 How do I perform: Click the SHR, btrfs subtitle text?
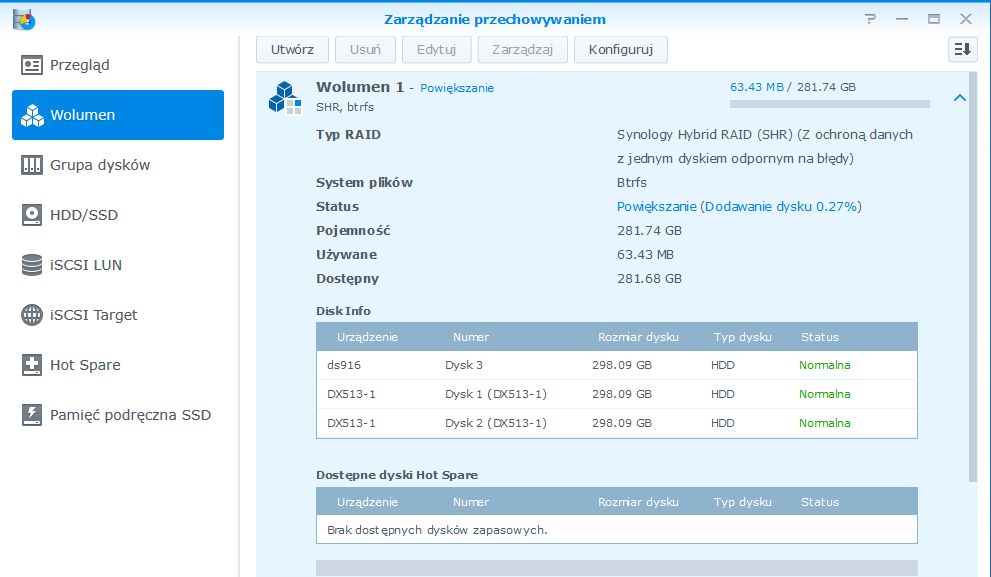(x=345, y=107)
